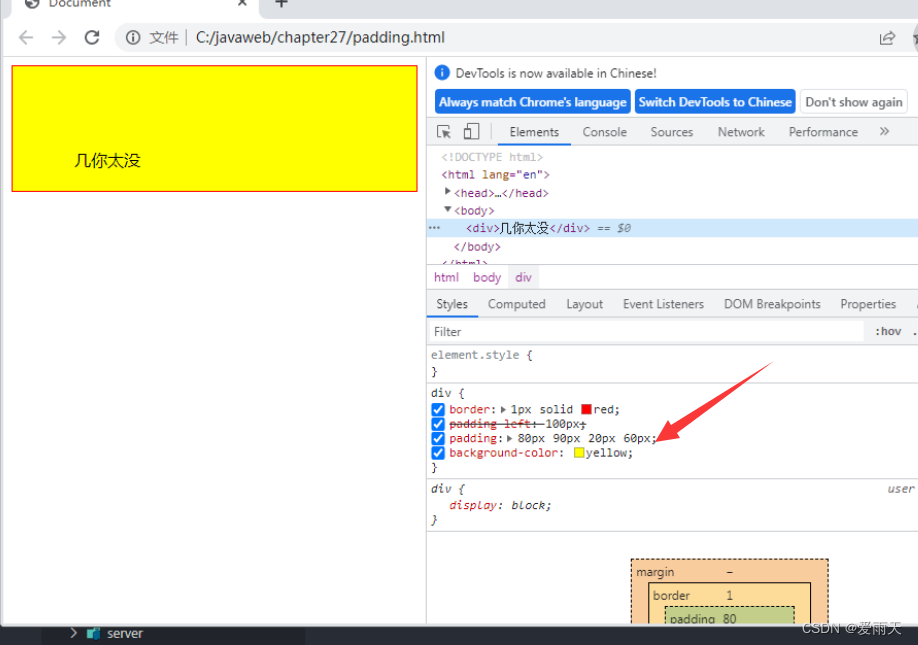Expand the head element node
Viewport: 918px width, 645px height.
click(447, 191)
